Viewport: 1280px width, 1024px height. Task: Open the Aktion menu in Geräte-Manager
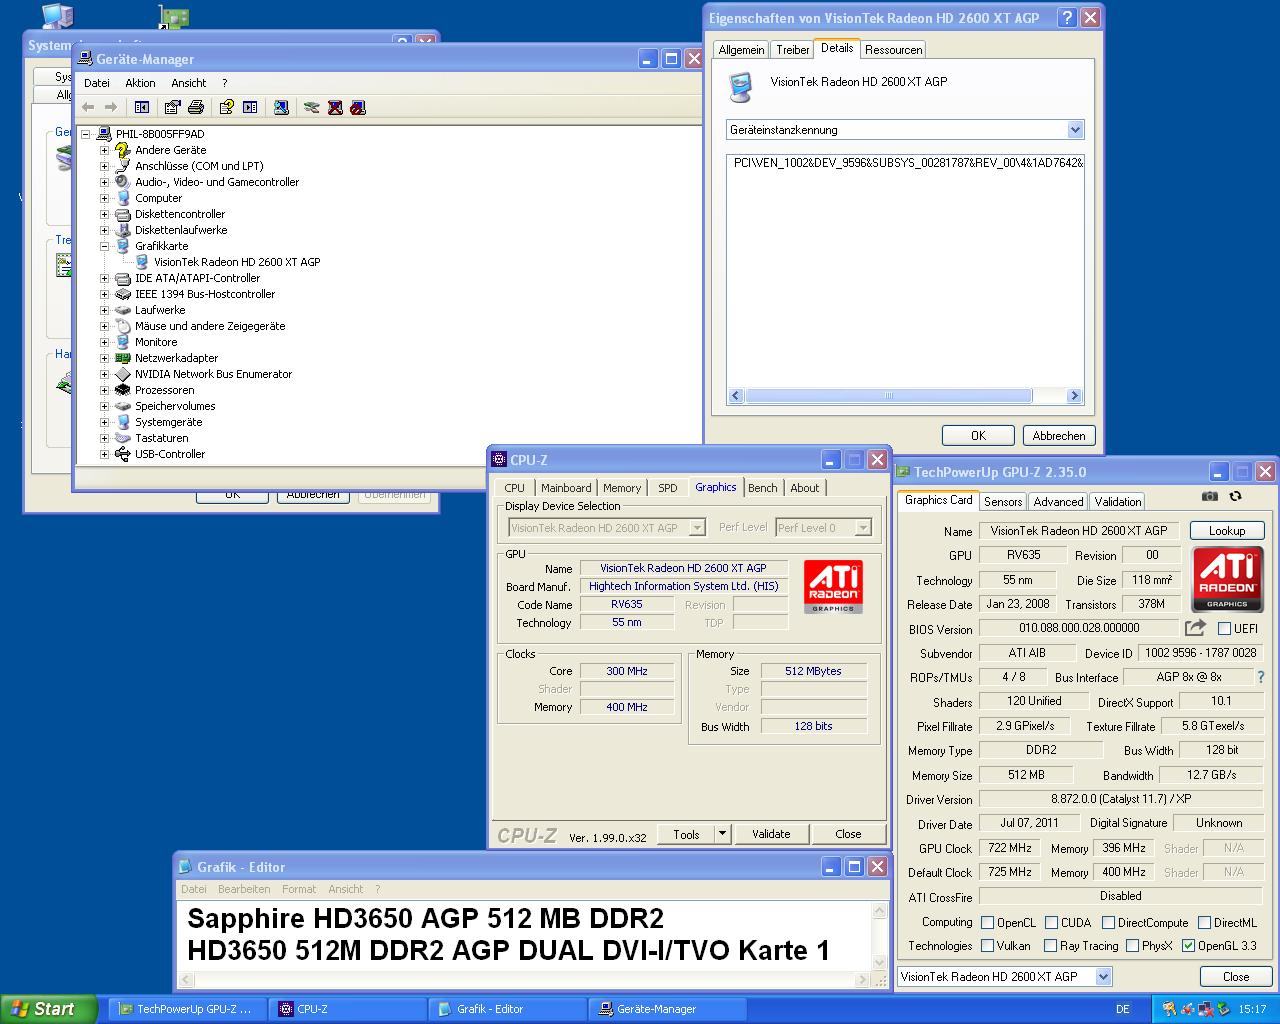140,83
